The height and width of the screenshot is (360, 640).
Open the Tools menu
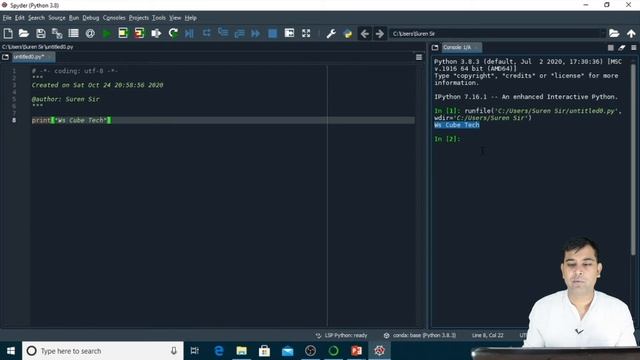(159, 18)
